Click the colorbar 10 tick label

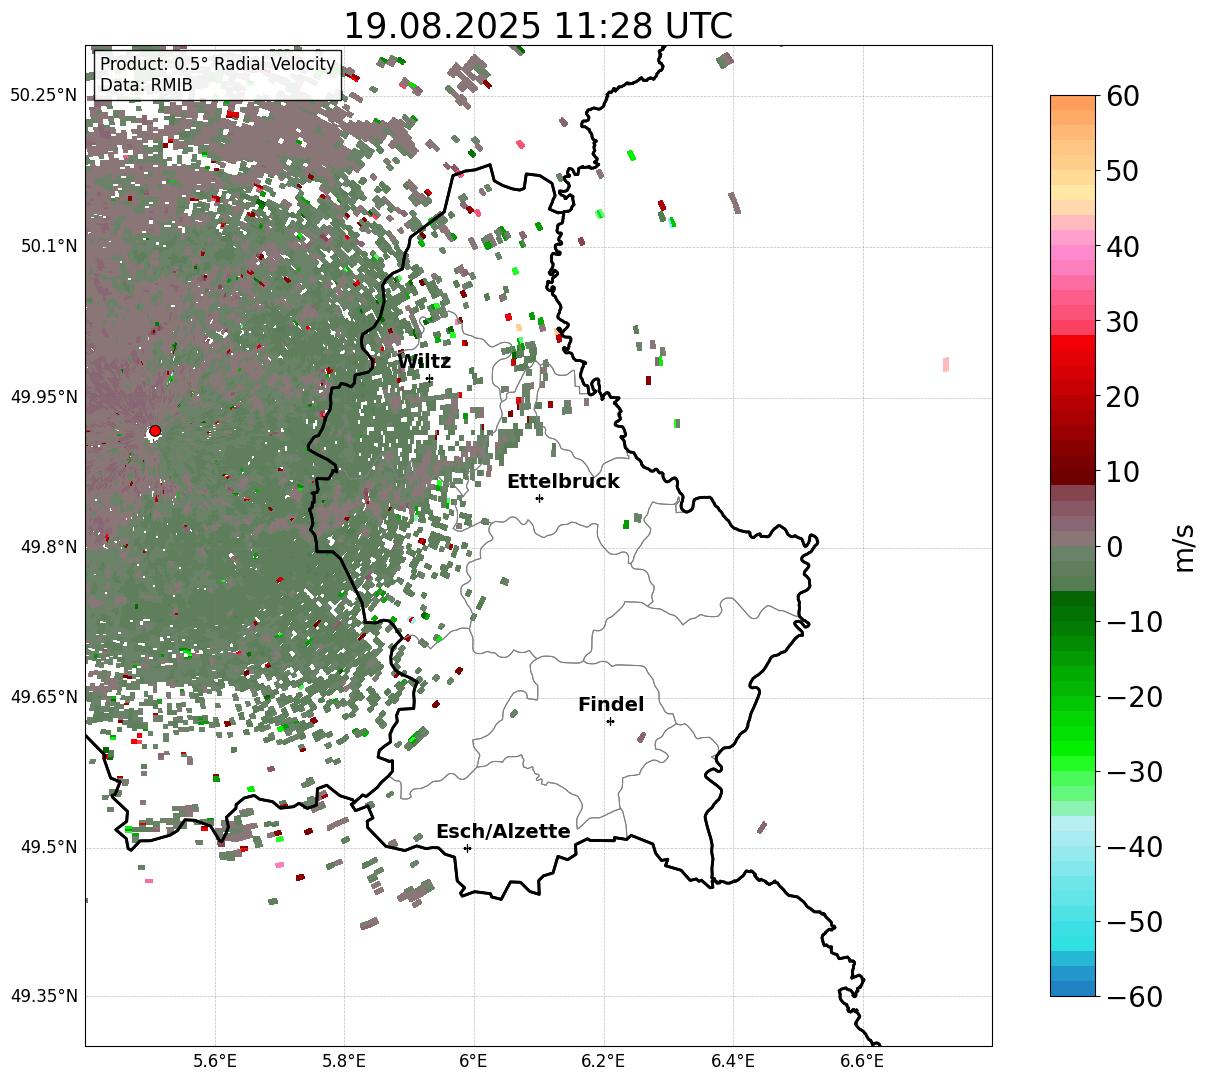[x=1121, y=471]
